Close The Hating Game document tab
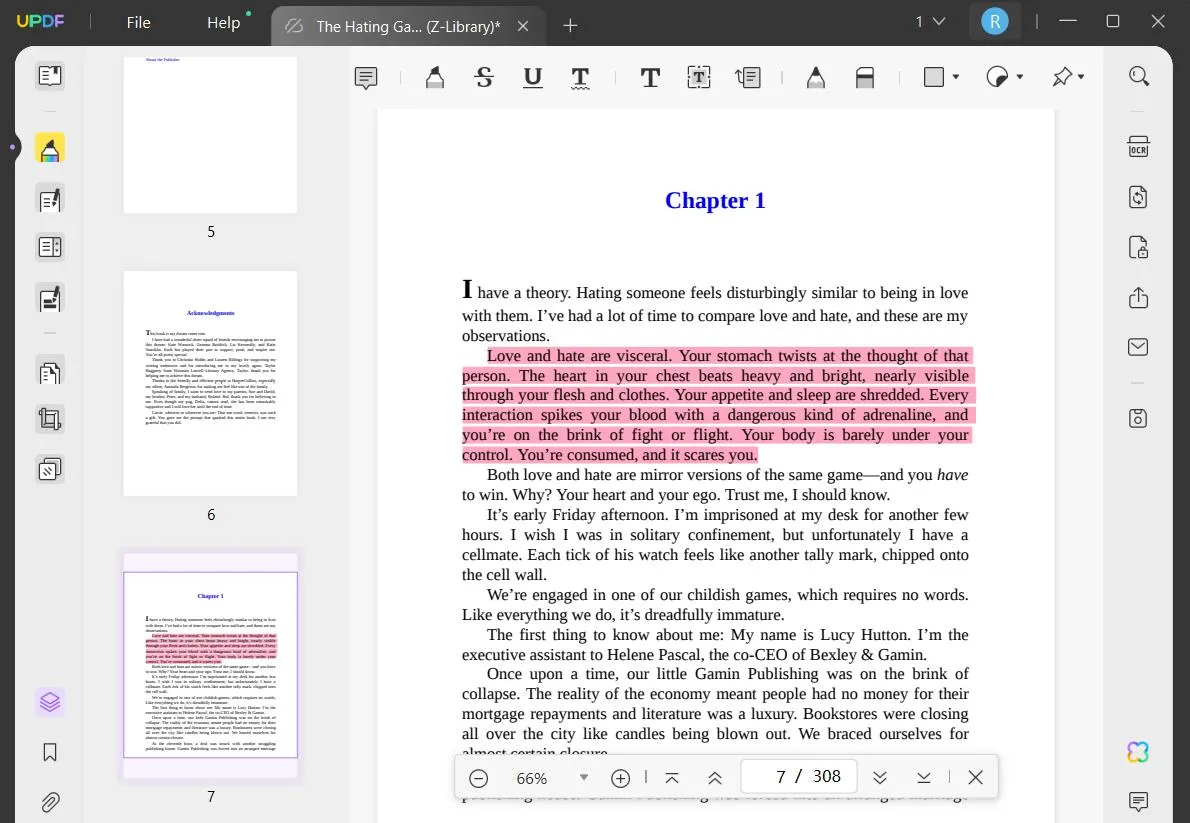The width and height of the screenshot is (1190, 823). point(523,27)
